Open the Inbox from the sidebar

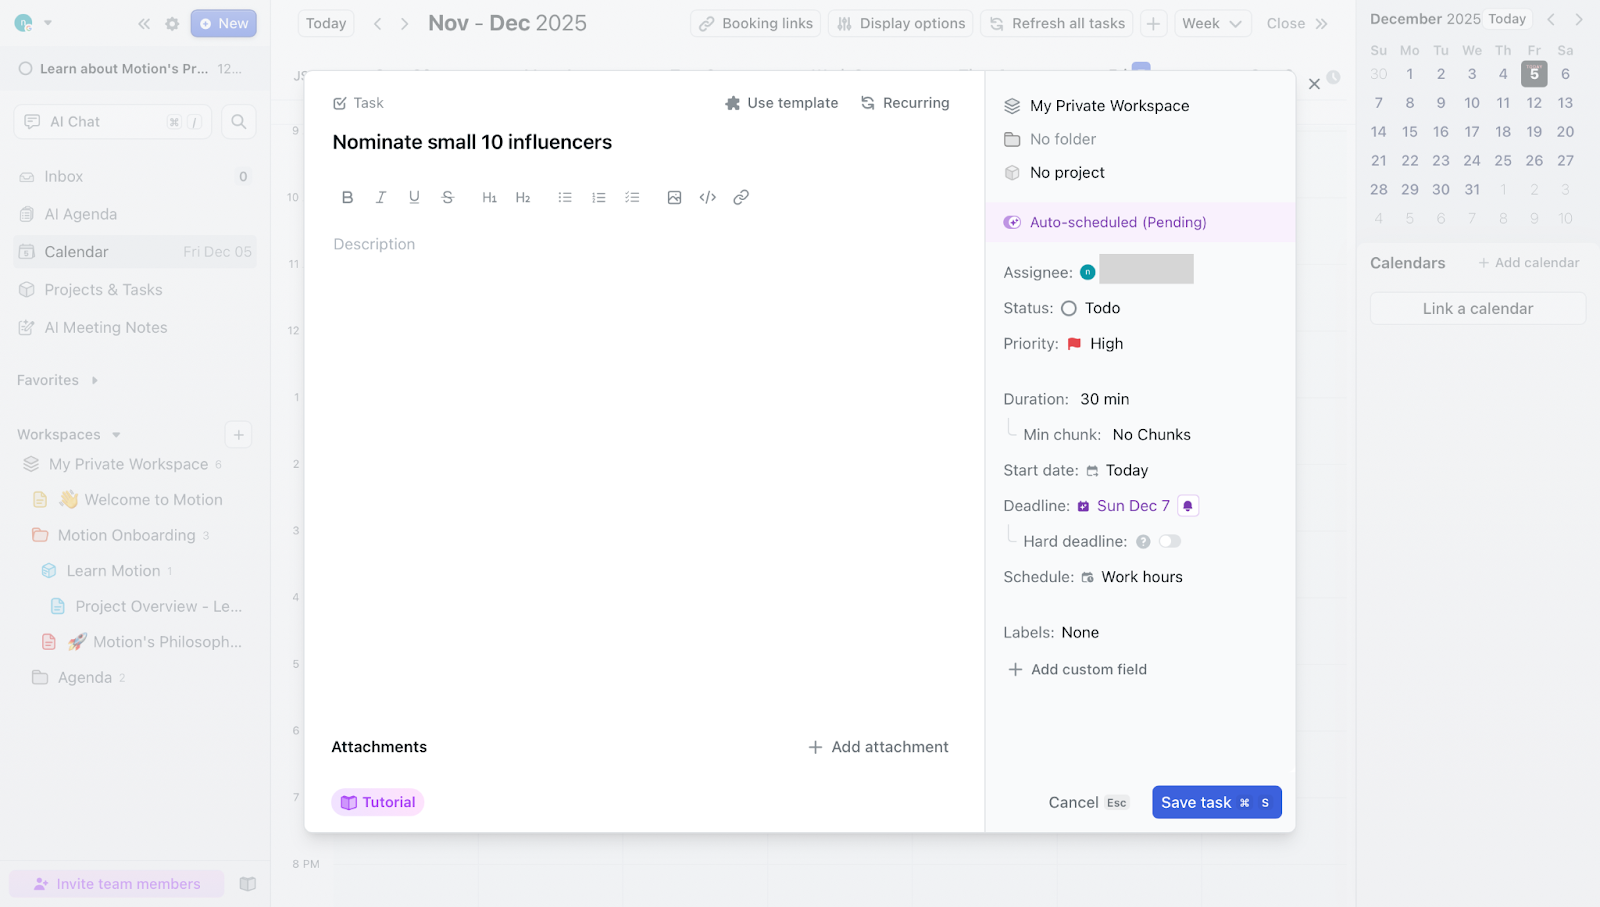[63, 176]
